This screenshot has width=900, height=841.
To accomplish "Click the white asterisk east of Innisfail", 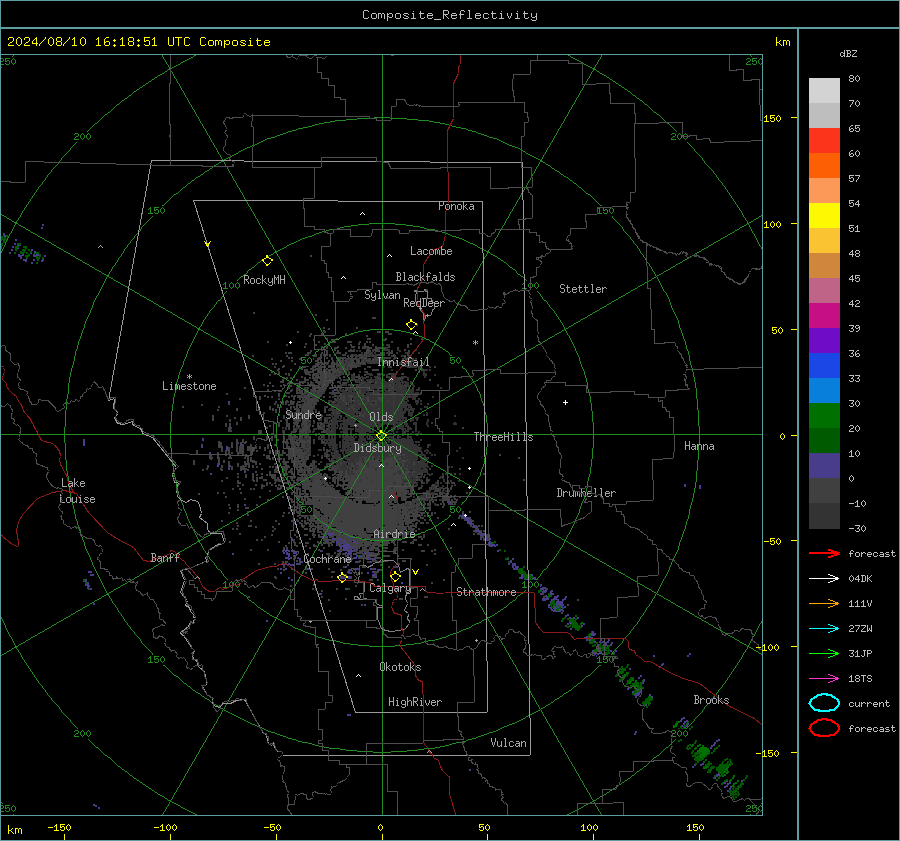I will pyautogui.click(x=475, y=343).
